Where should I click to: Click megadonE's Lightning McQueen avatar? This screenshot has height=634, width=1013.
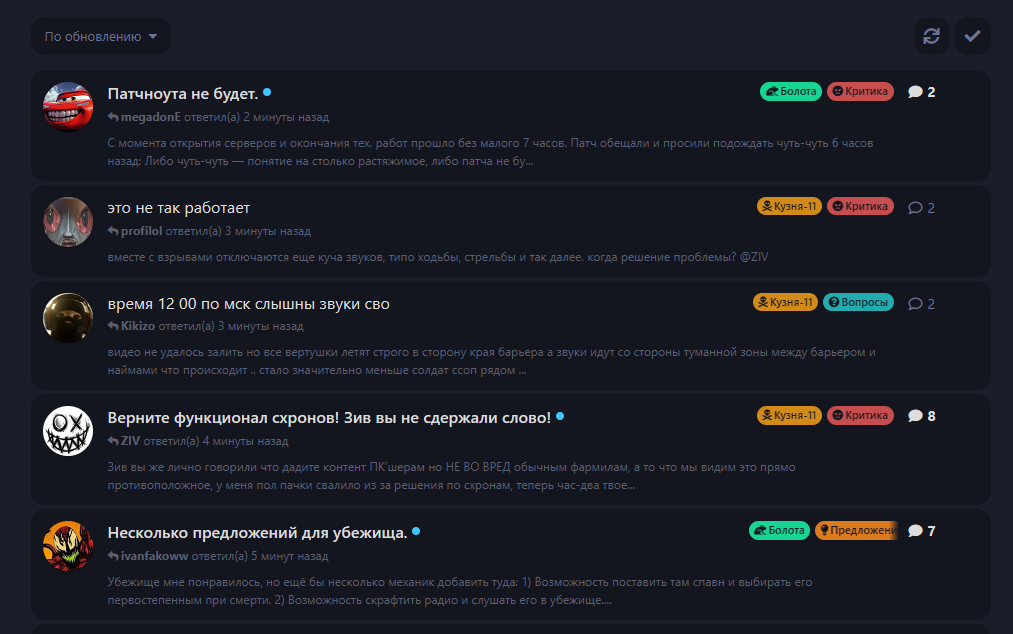tap(68, 105)
